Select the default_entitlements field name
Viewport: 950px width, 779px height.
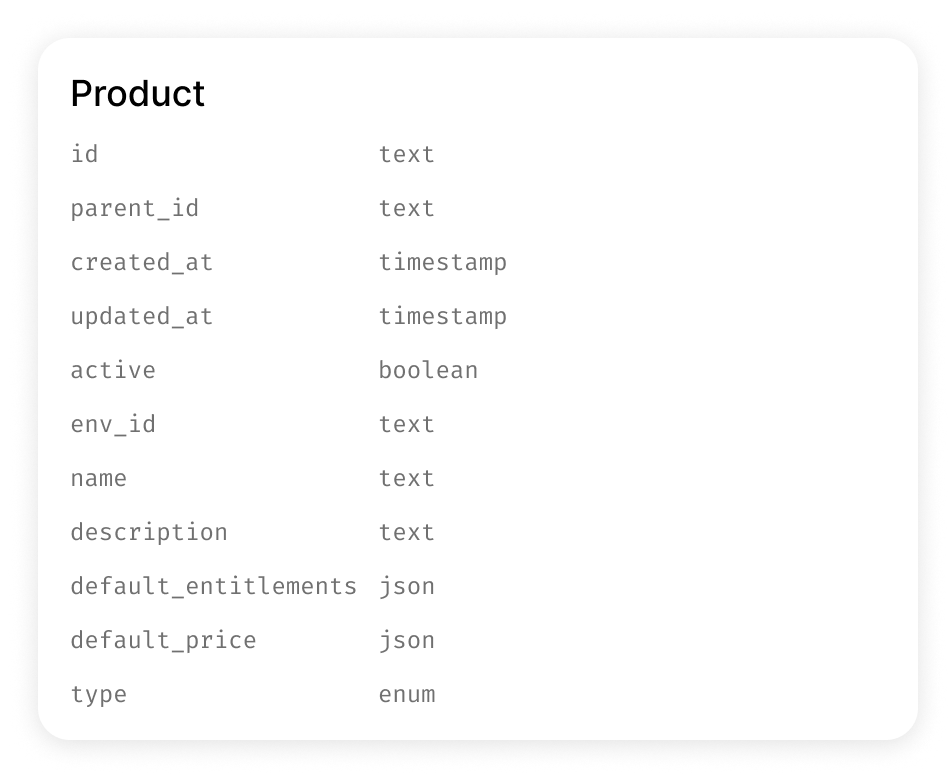click(213, 586)
